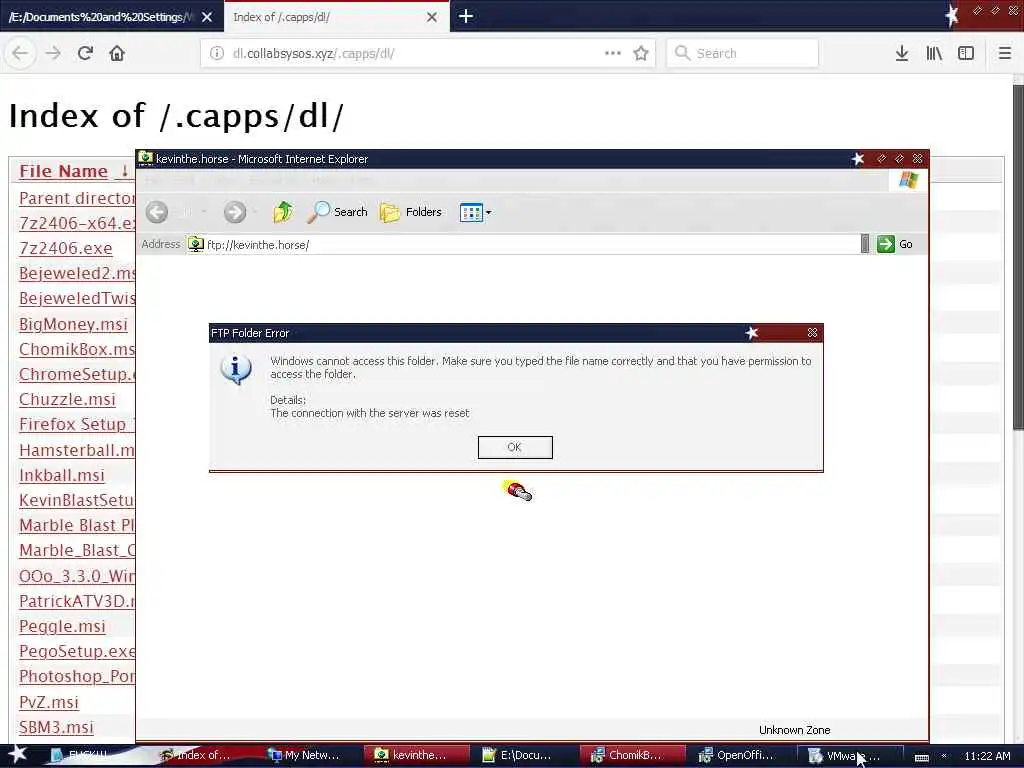
Task: Download PvZ.msi link
Action: point(49,702)
